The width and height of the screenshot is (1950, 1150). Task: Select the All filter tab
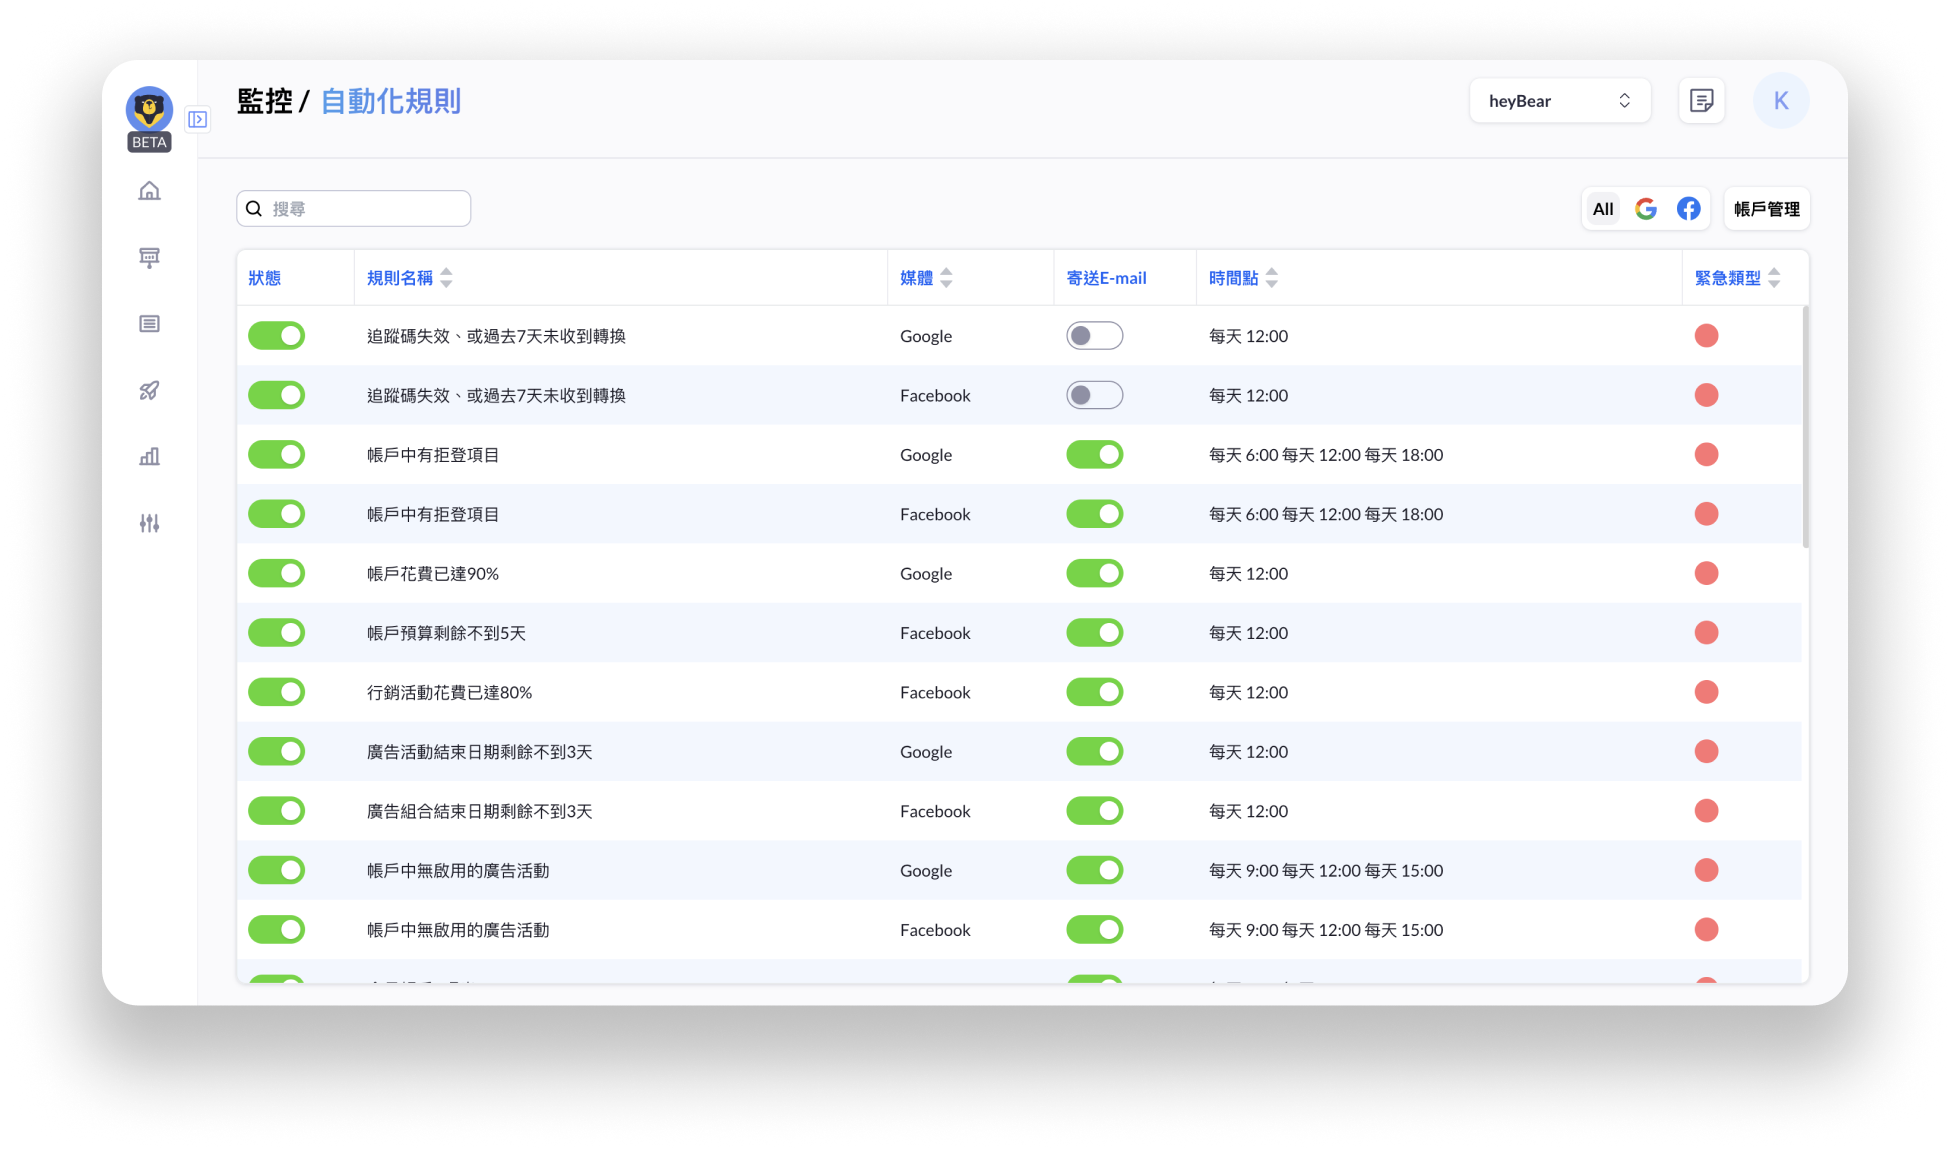(x=1603, y=209)
